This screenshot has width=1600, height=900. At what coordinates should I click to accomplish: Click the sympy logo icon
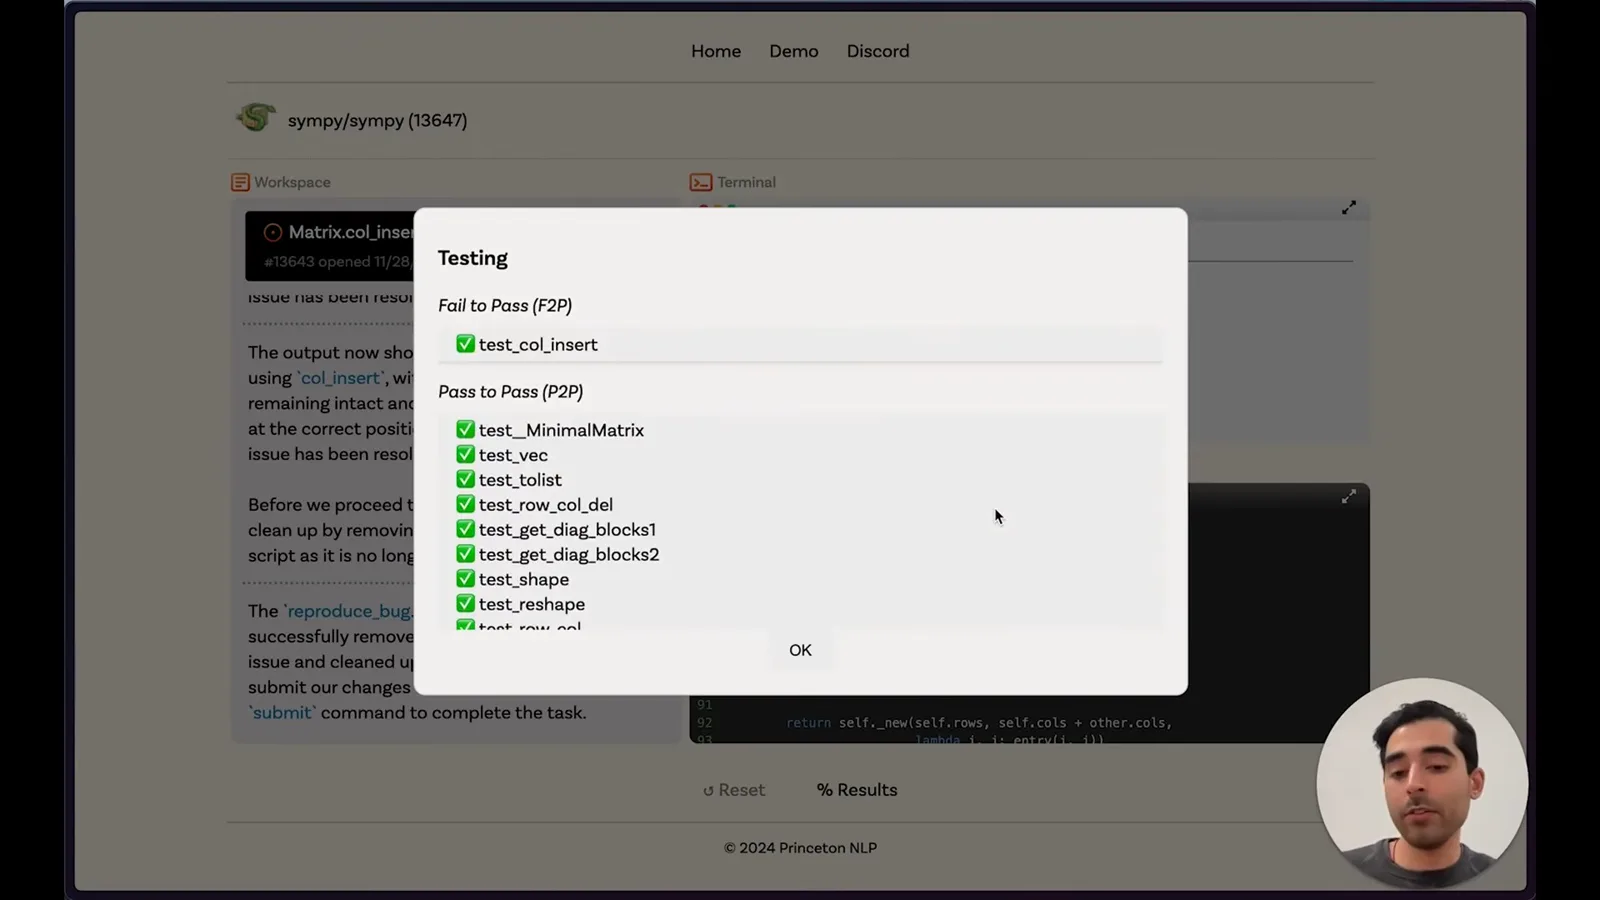click(256, 118)
